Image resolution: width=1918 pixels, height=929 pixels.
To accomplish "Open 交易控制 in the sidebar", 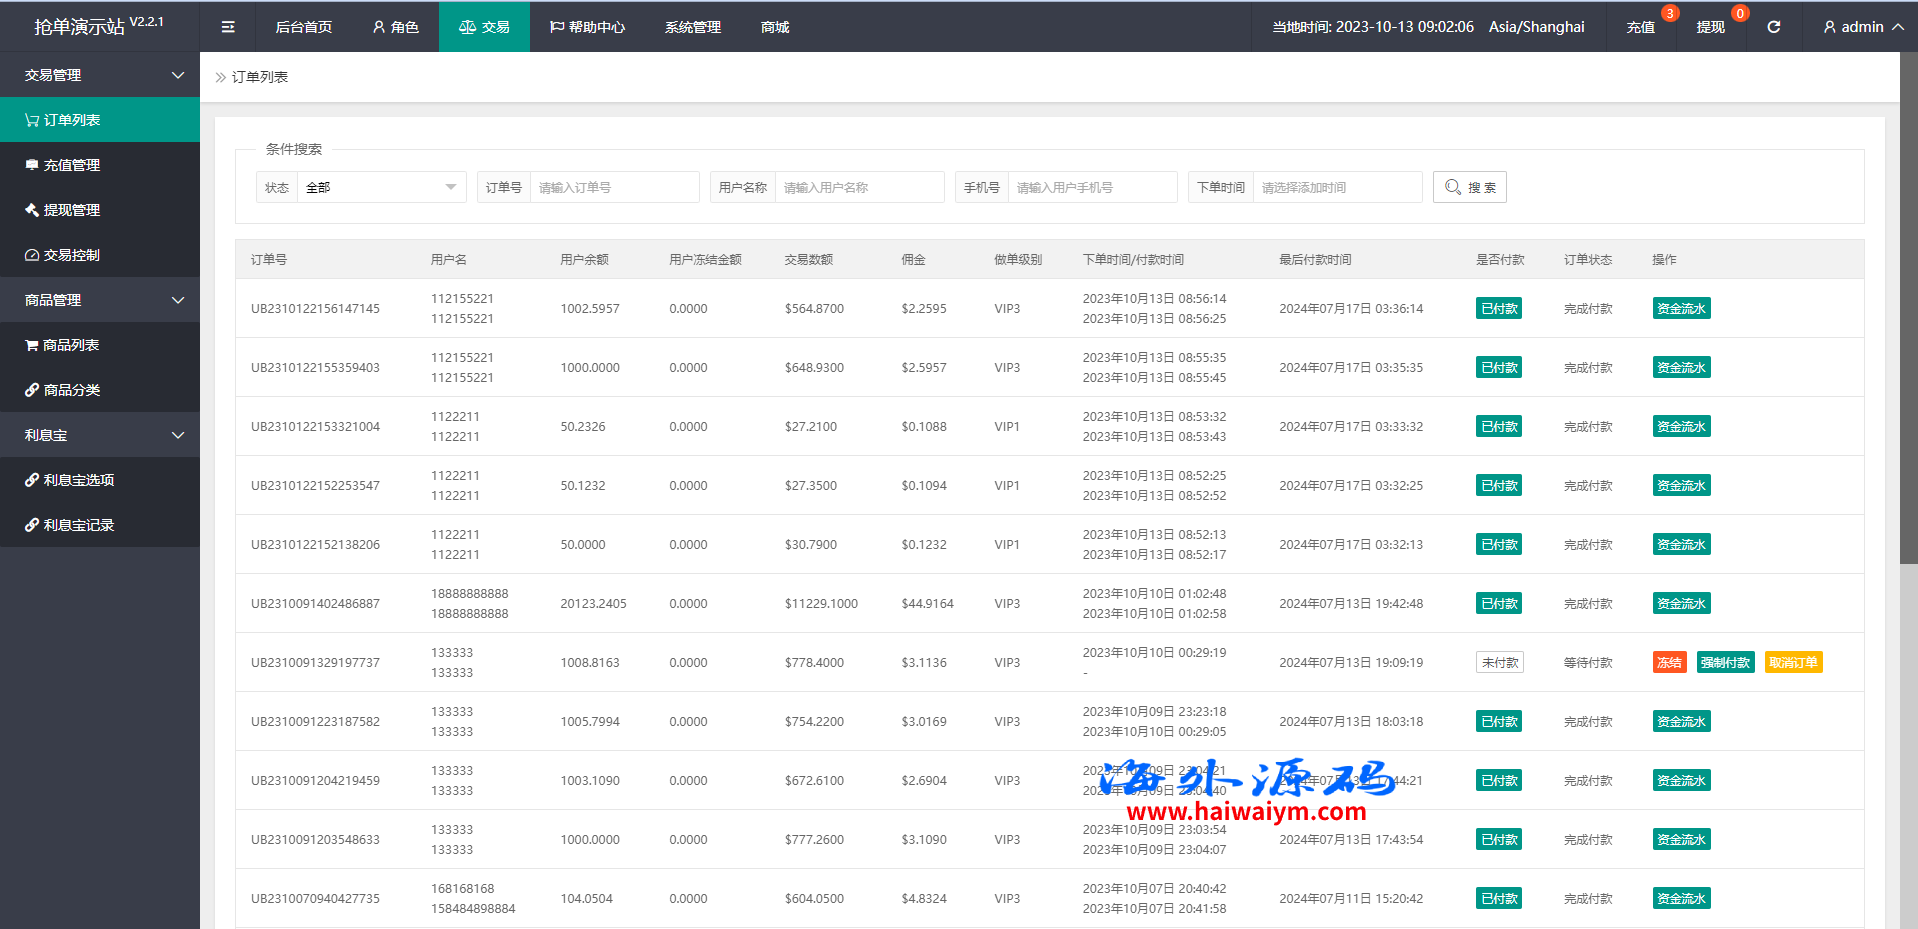I will pos(72,255).
